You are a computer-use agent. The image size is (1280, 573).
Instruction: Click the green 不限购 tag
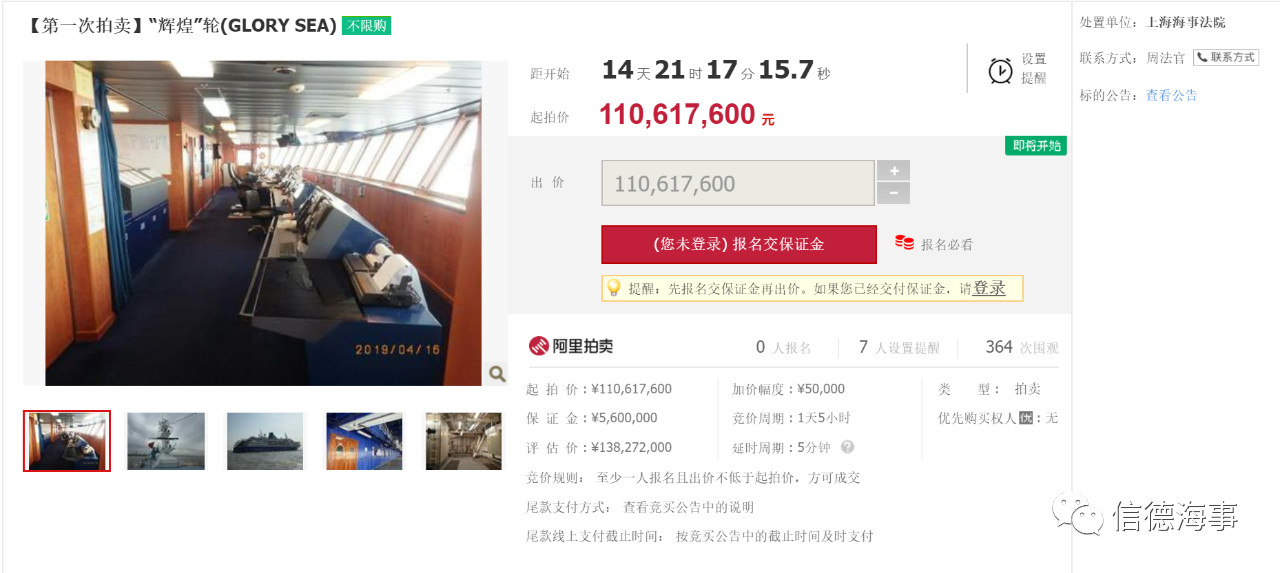366,25
